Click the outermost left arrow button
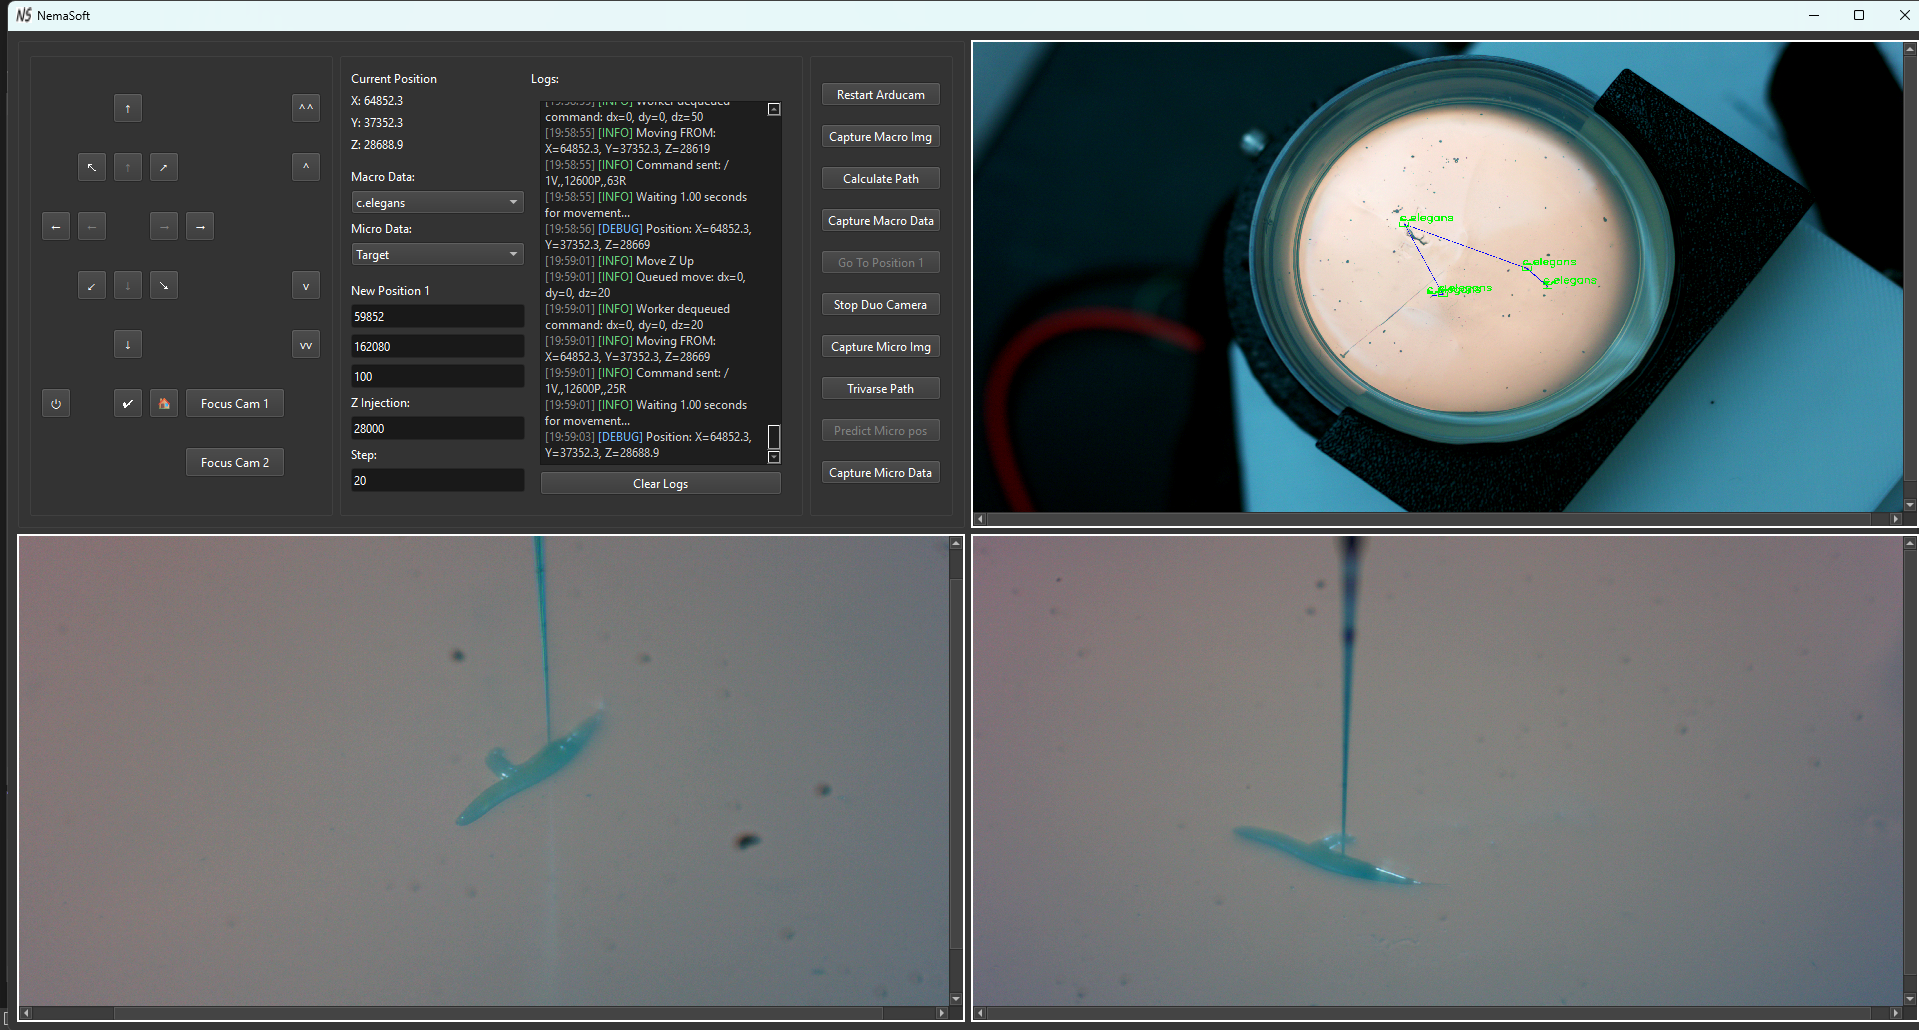 pyautogui.click(x=56, y=227)
